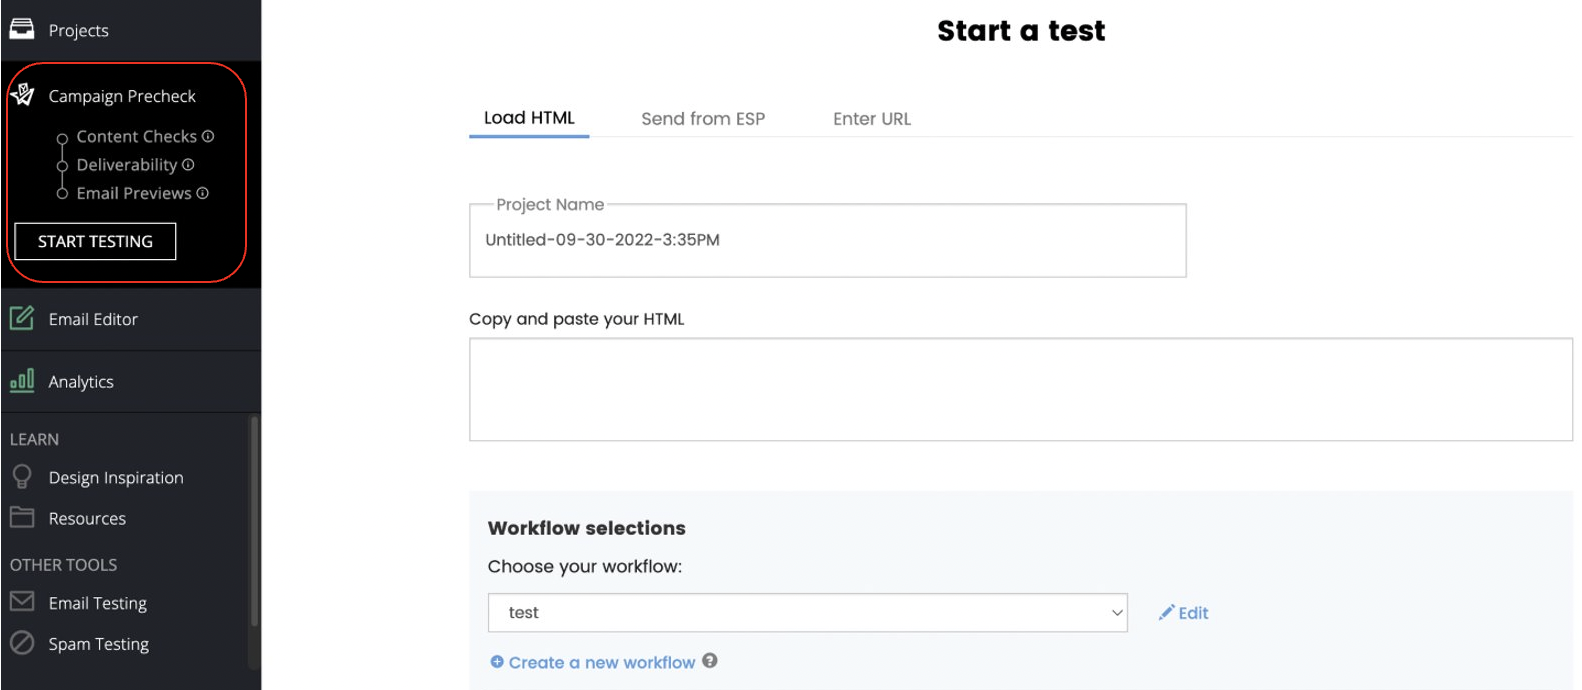Click the Email Testing envelope icon

coord(20,602)
